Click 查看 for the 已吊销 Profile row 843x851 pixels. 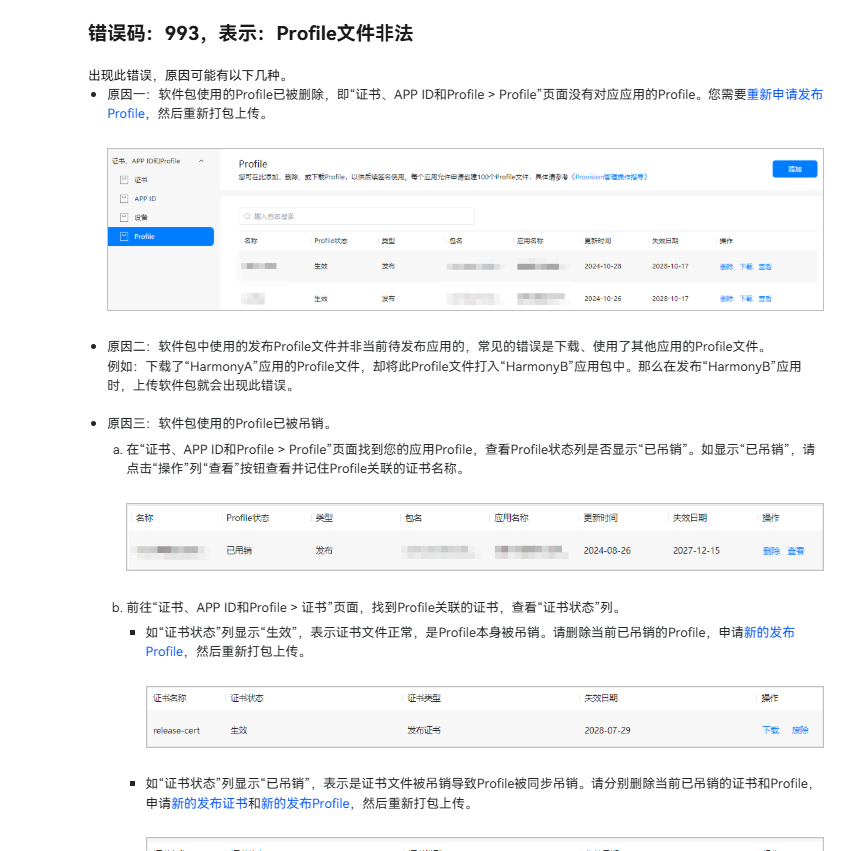(x=795, y=551)
